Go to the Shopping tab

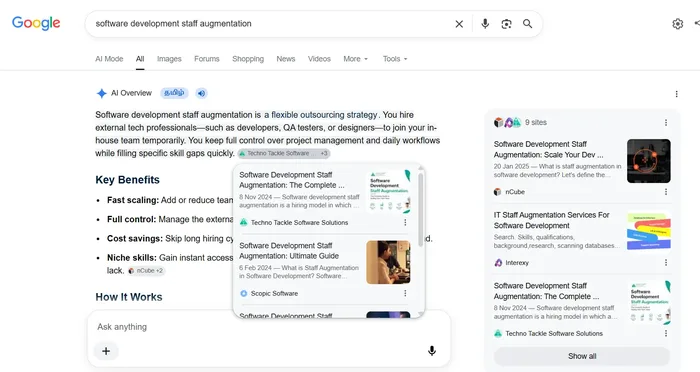pos(248,59)
